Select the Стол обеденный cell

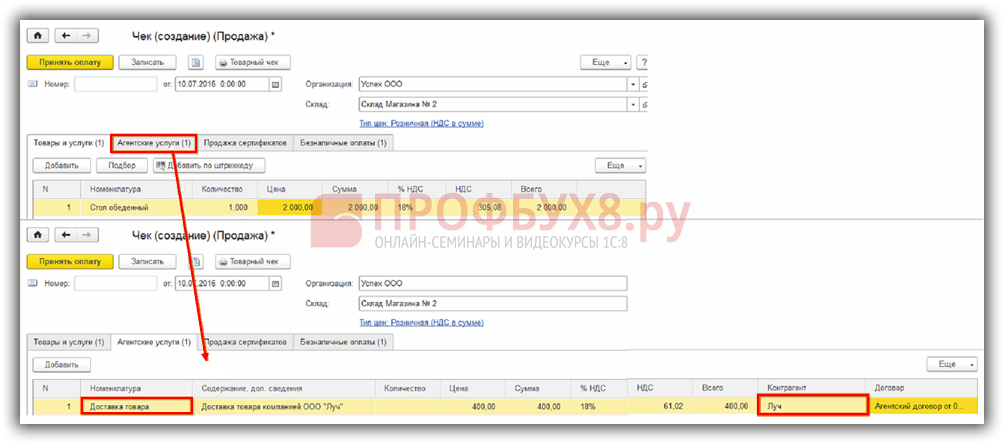pyautogui.click(x=136, y=207)
